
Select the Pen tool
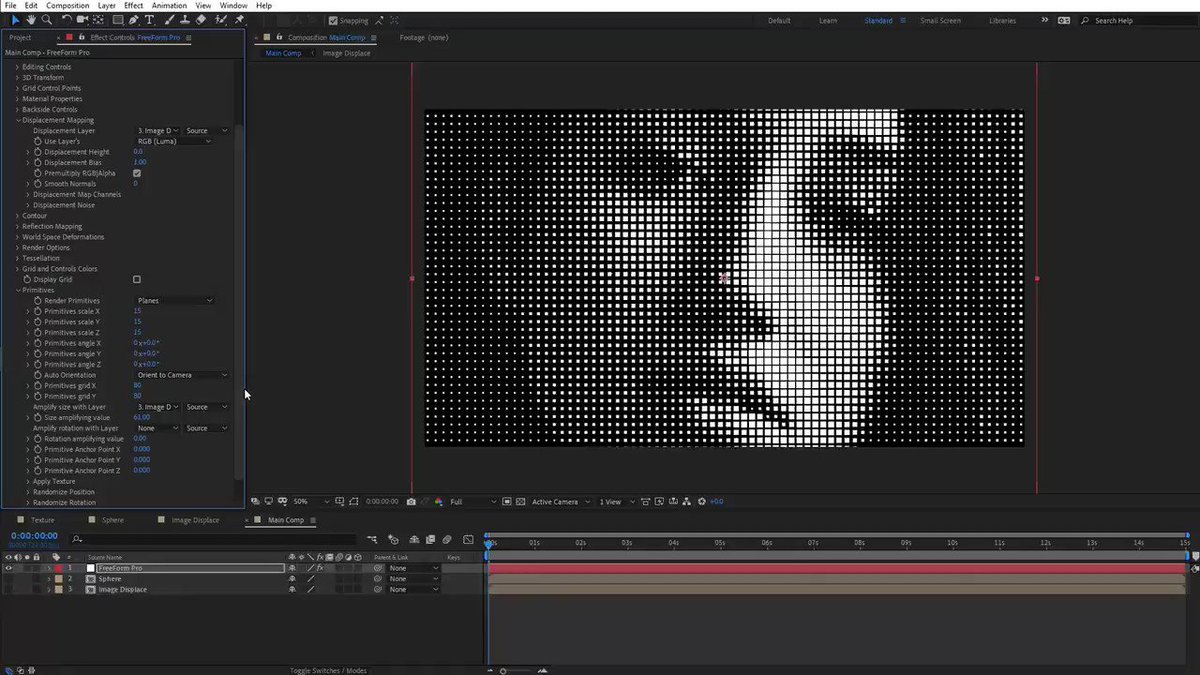[x=134, y=19]
